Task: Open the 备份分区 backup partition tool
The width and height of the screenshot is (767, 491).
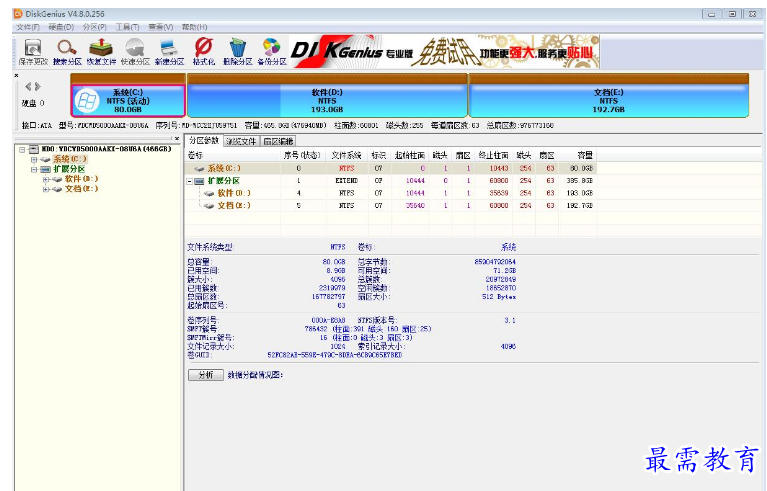Action: tap(271, 52)
